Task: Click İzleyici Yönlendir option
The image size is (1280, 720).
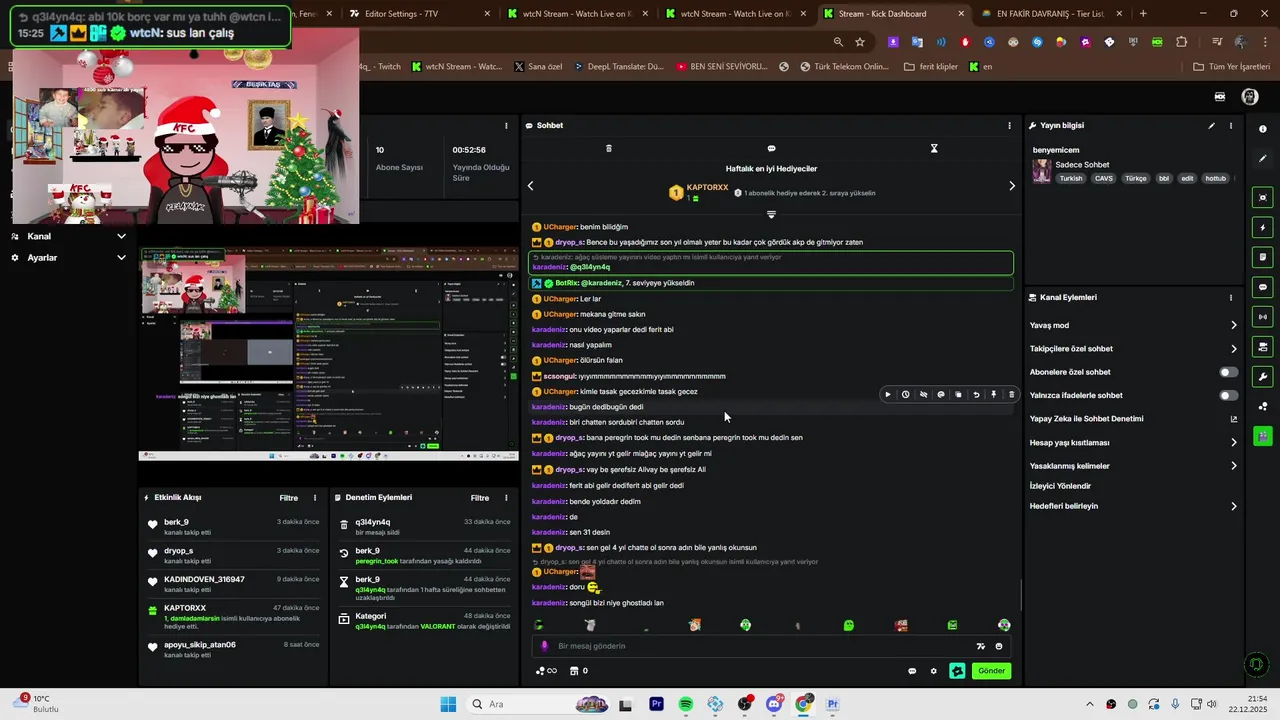Action: coord(1060,486)
